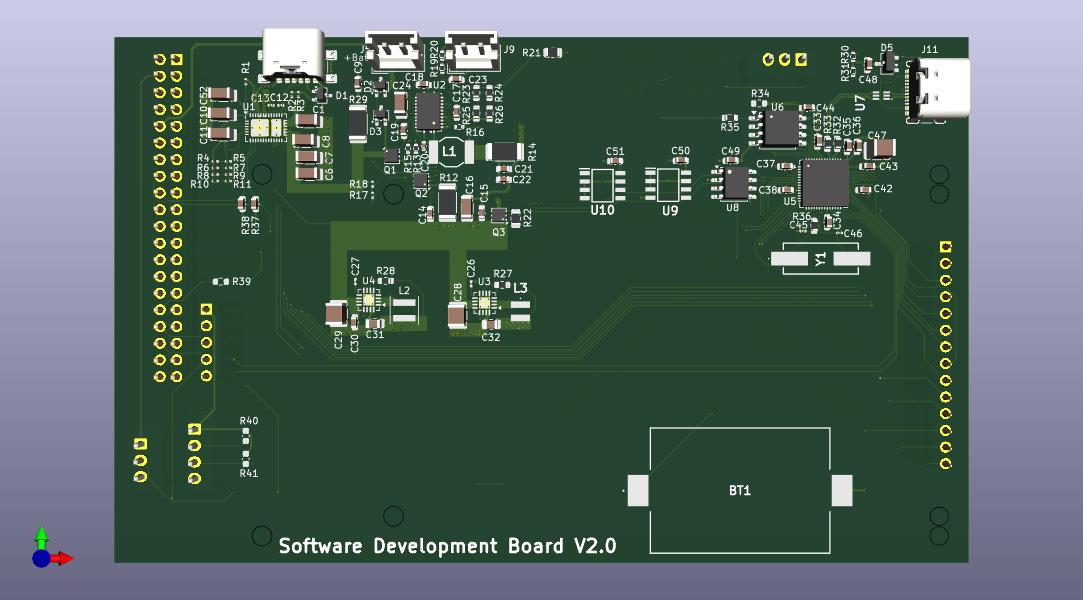Click the R22 resistor
Viewport: 1083px width, 600px height.
[515, 218]
